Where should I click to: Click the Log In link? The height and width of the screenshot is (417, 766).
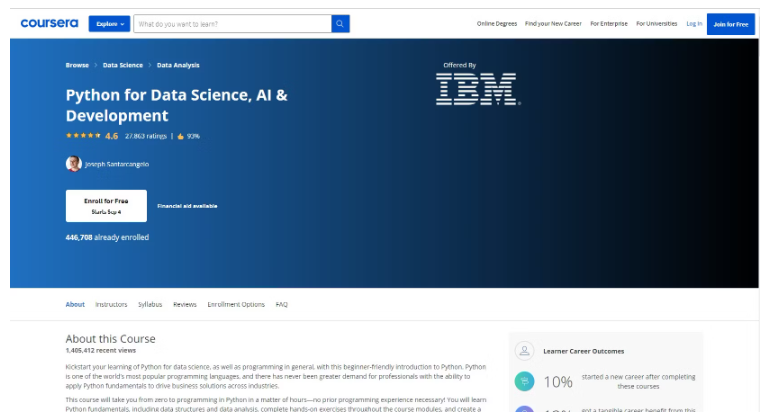[x=694, y=23]
